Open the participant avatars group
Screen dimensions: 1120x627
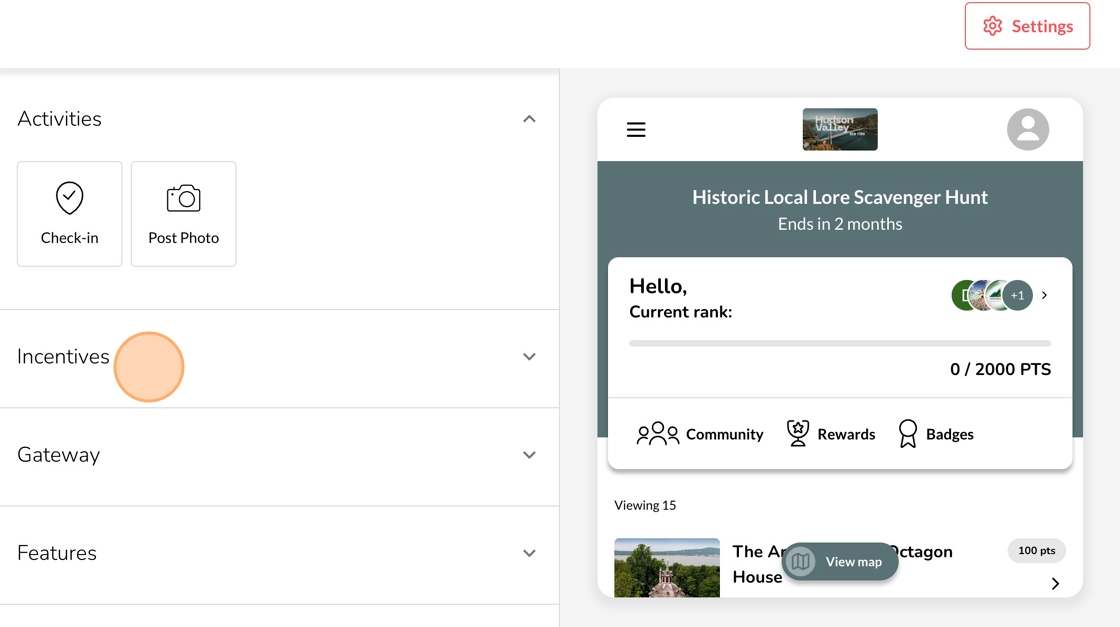point(990,296)
